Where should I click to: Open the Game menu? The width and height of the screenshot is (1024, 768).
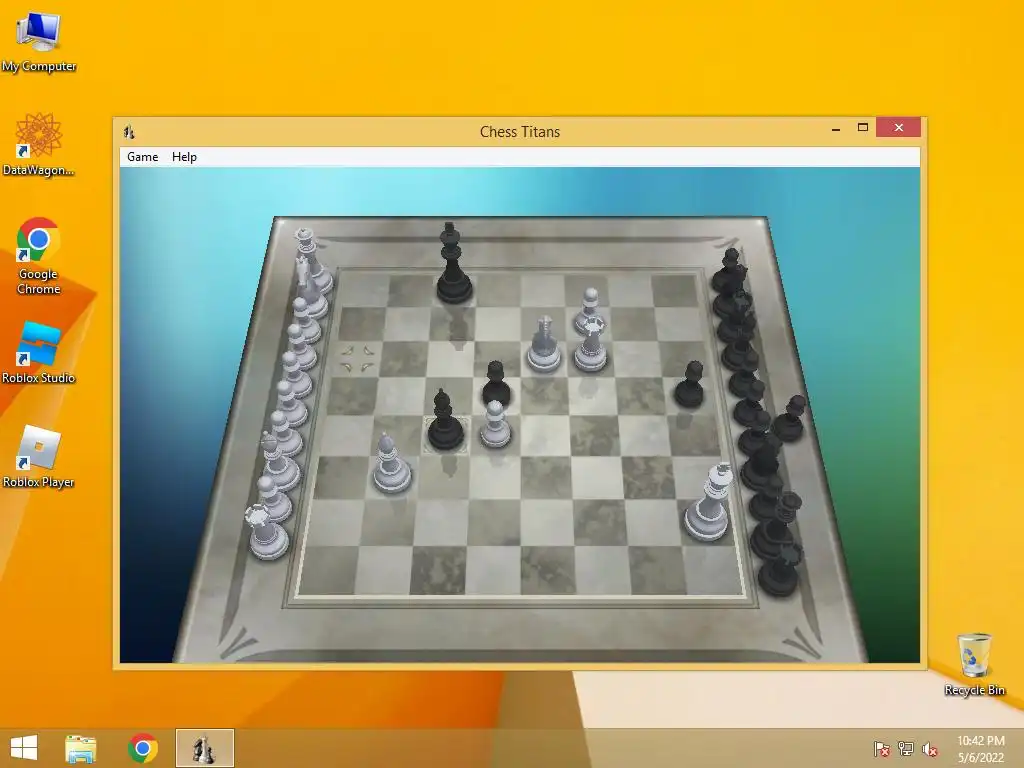(142, 157)
